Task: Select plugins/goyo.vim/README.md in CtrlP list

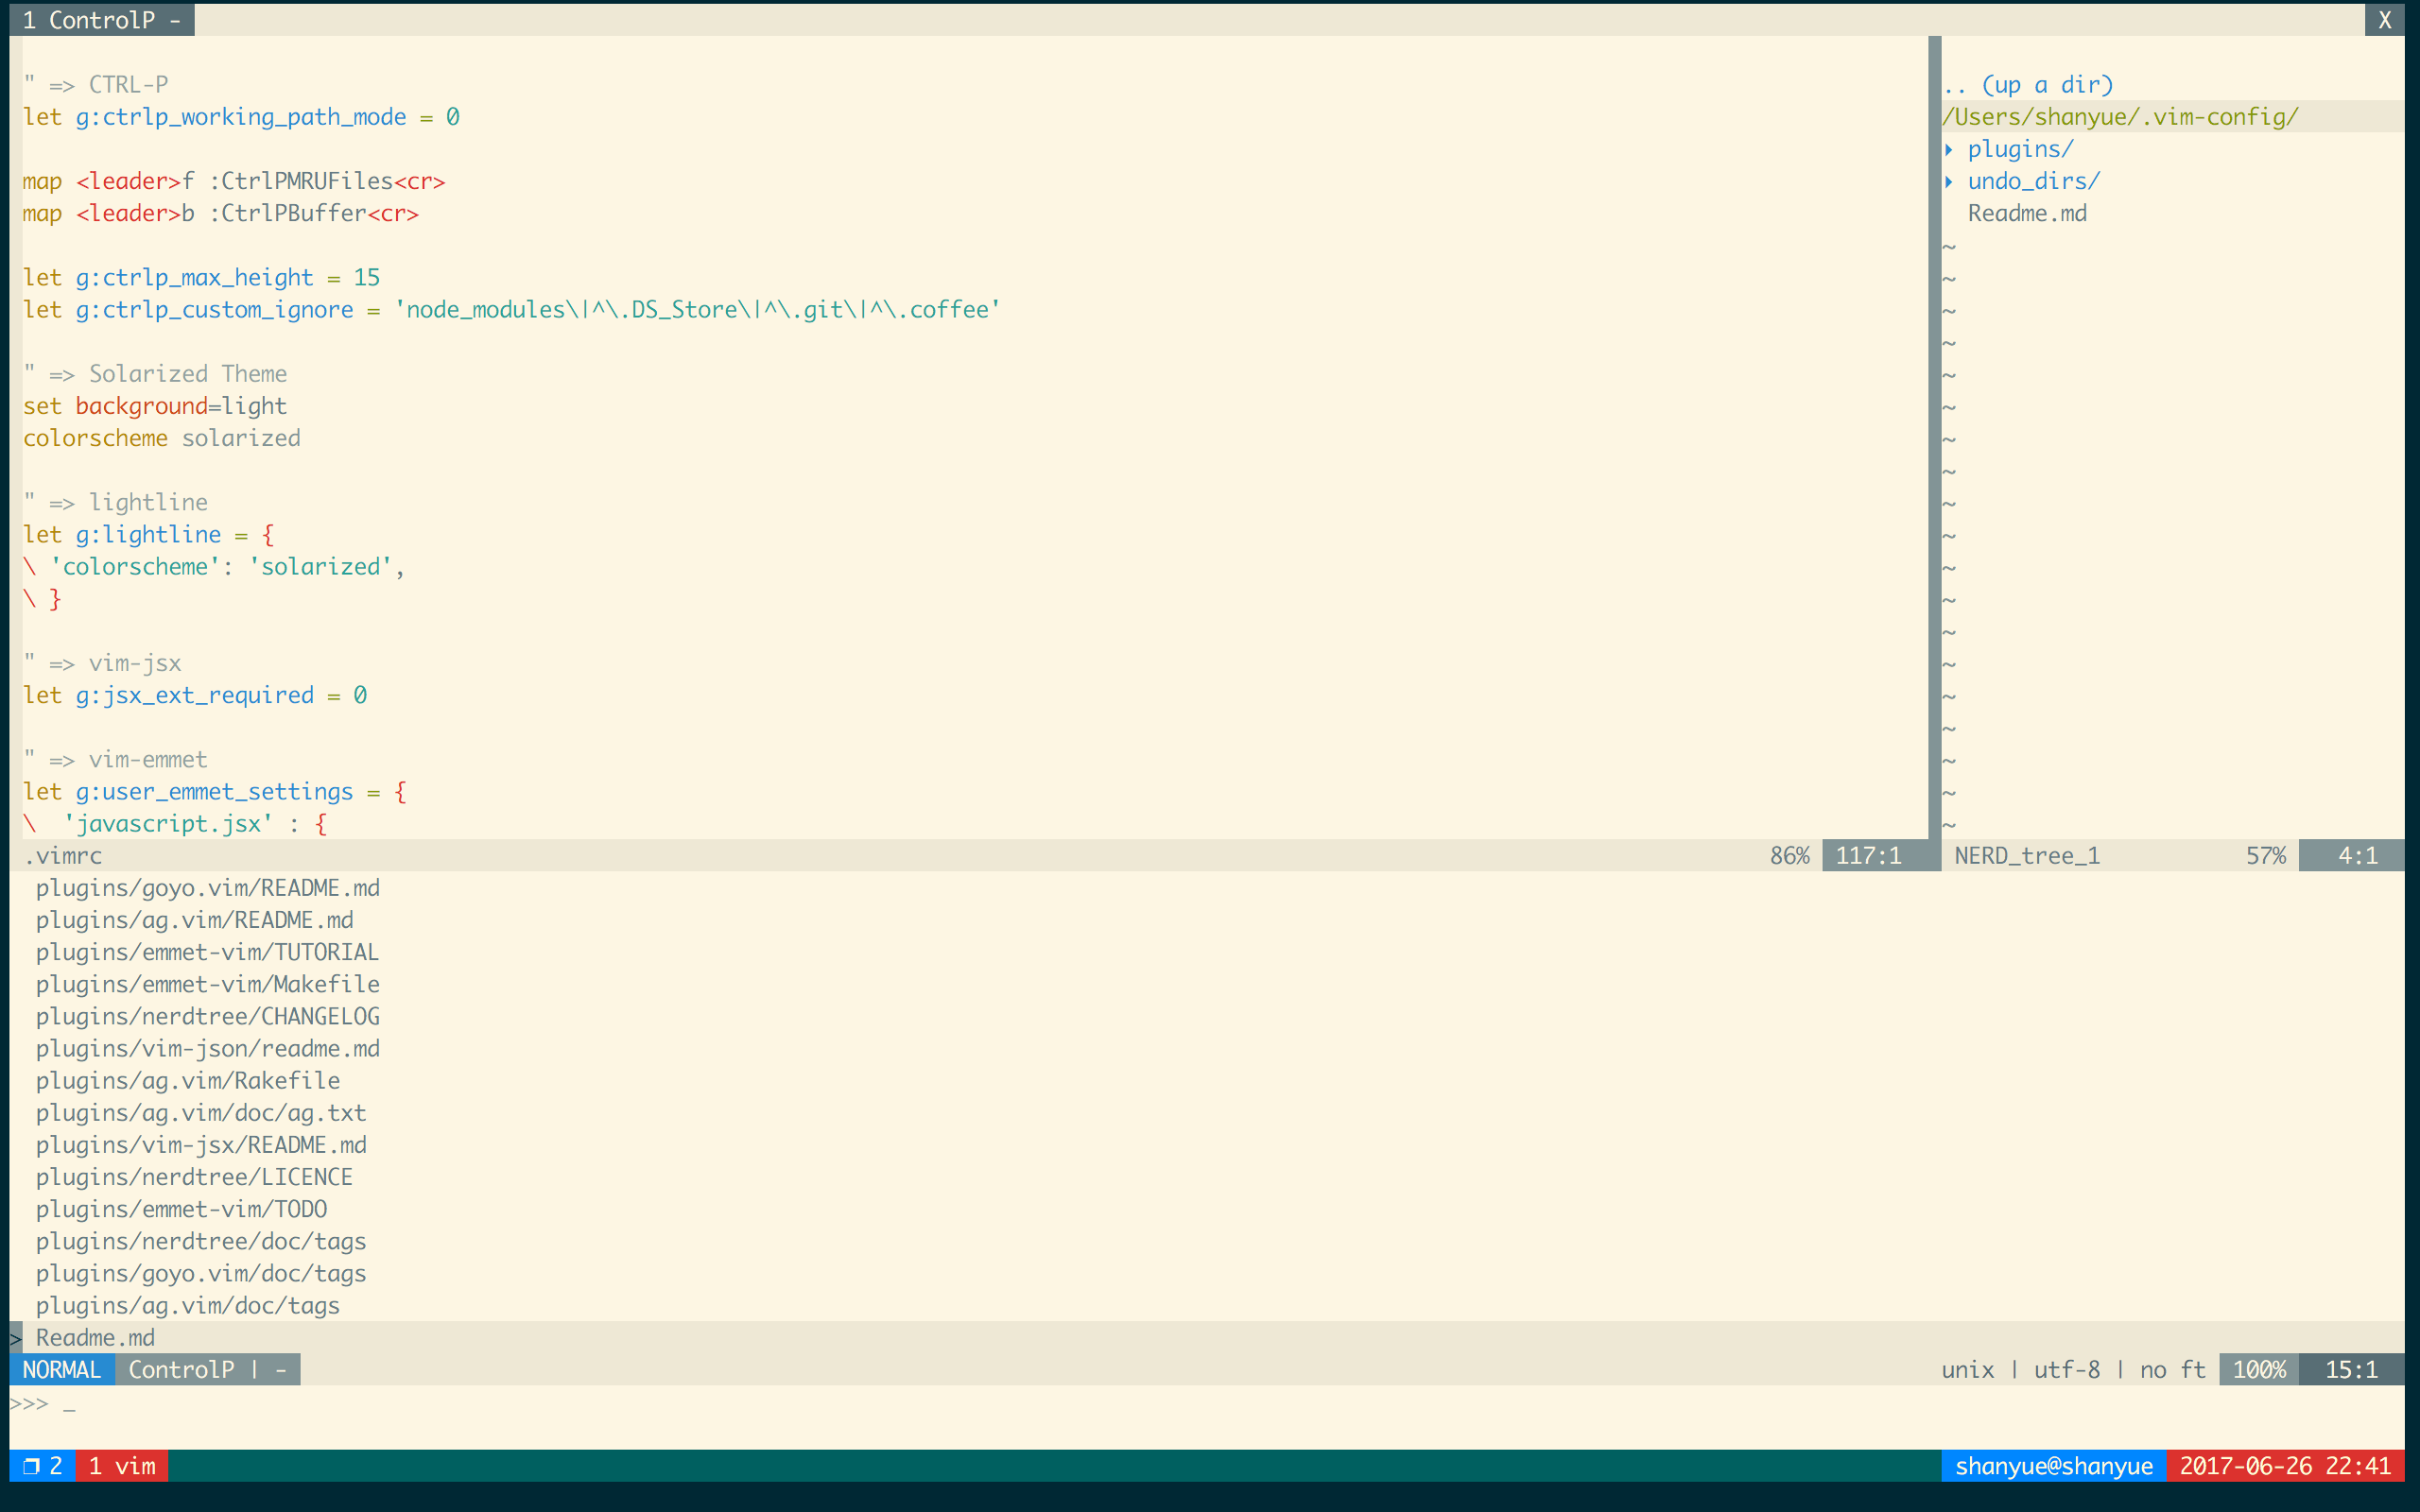Action: pos(208,888)
